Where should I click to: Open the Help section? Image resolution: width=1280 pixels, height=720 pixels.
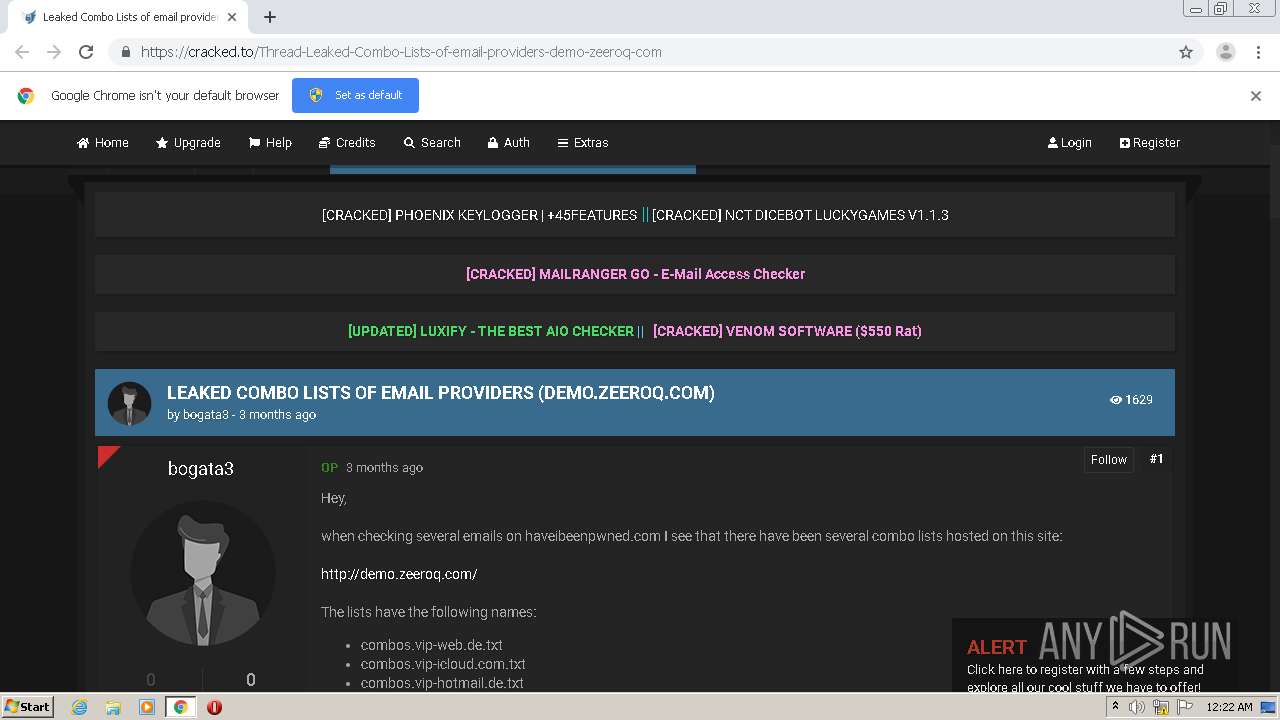[270, 143]
